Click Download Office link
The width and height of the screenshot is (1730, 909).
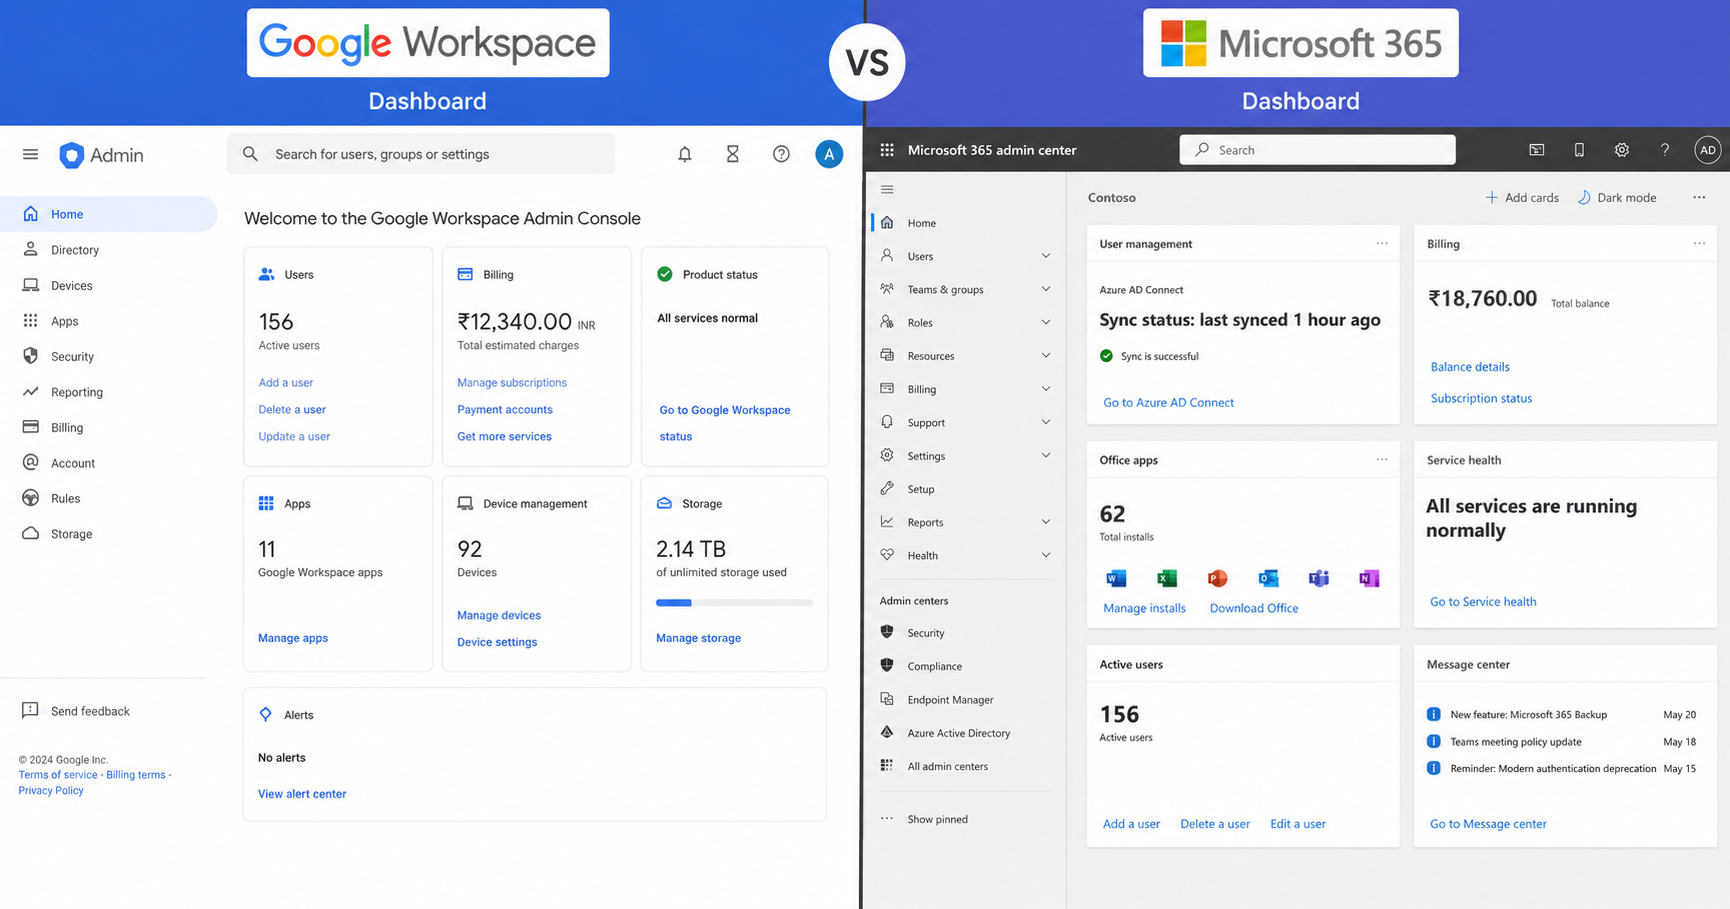click(1254, 608)
